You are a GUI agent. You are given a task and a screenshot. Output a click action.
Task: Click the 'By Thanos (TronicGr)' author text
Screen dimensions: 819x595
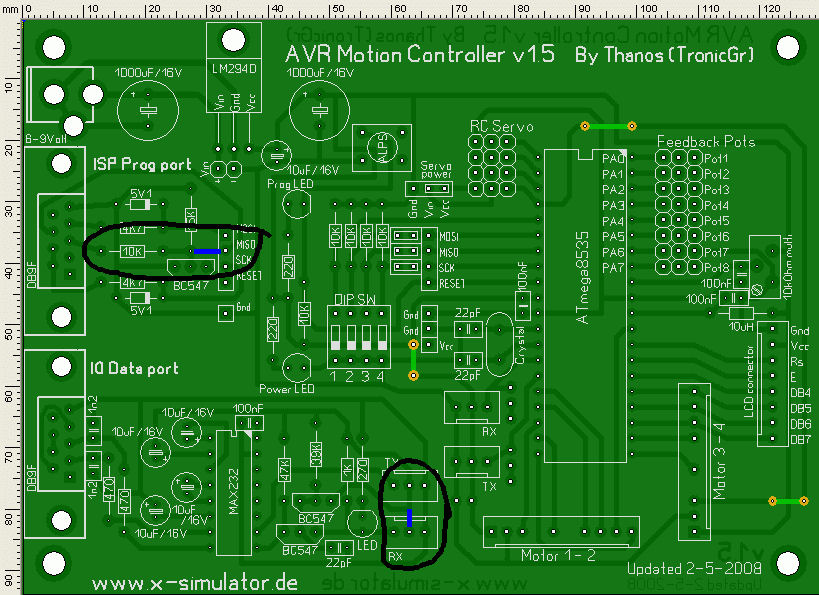(x=665, y=55)
